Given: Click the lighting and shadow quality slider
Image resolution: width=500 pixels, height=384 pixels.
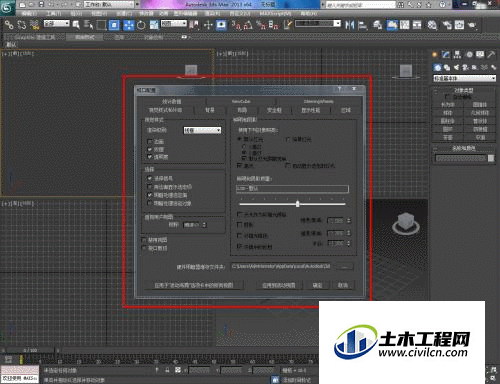Looking at the screenshot, I should tap(292, 203).
